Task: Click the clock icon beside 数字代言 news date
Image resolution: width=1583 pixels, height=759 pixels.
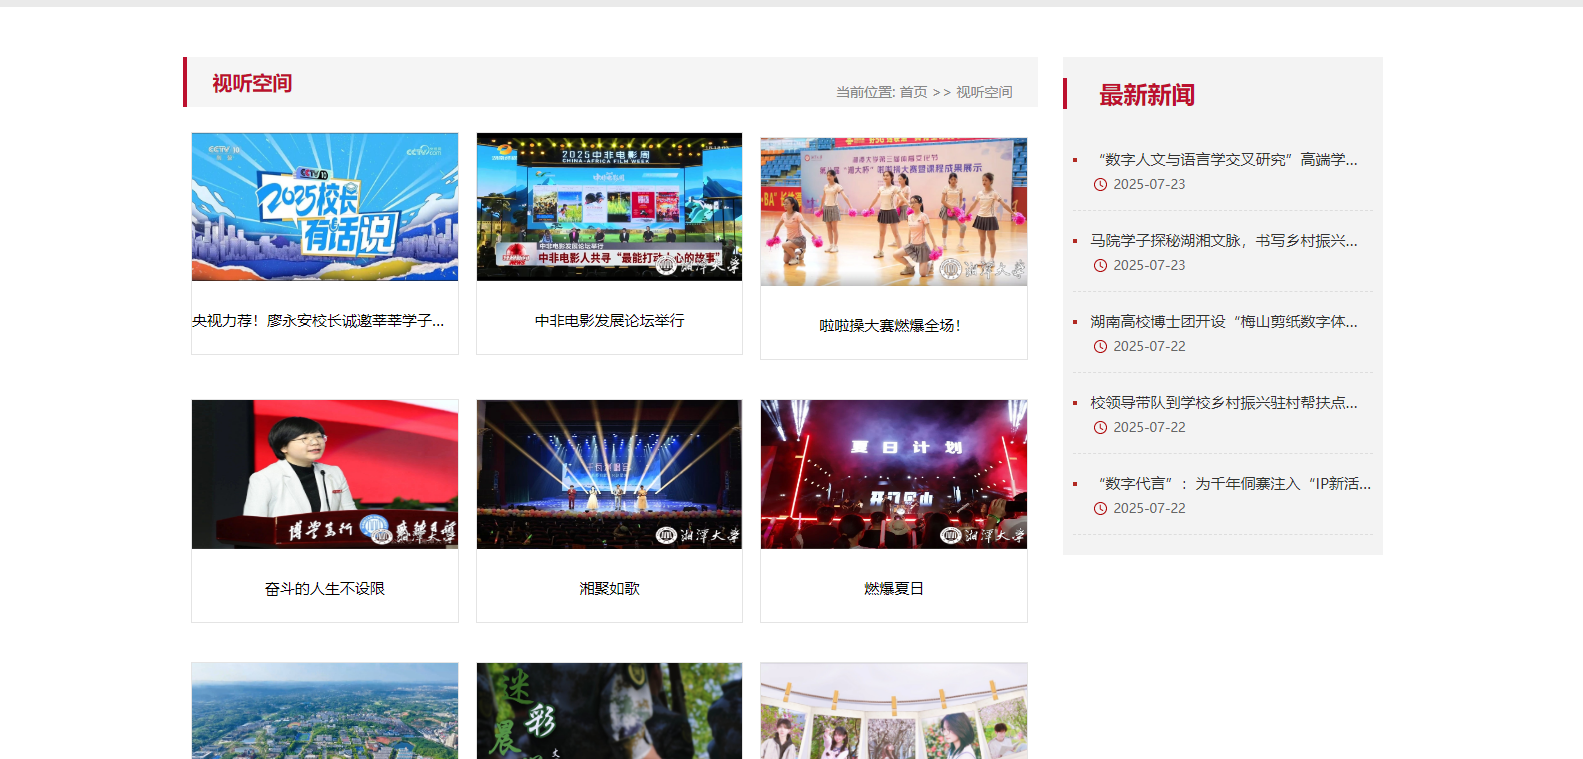Action: click(1100, 509)
